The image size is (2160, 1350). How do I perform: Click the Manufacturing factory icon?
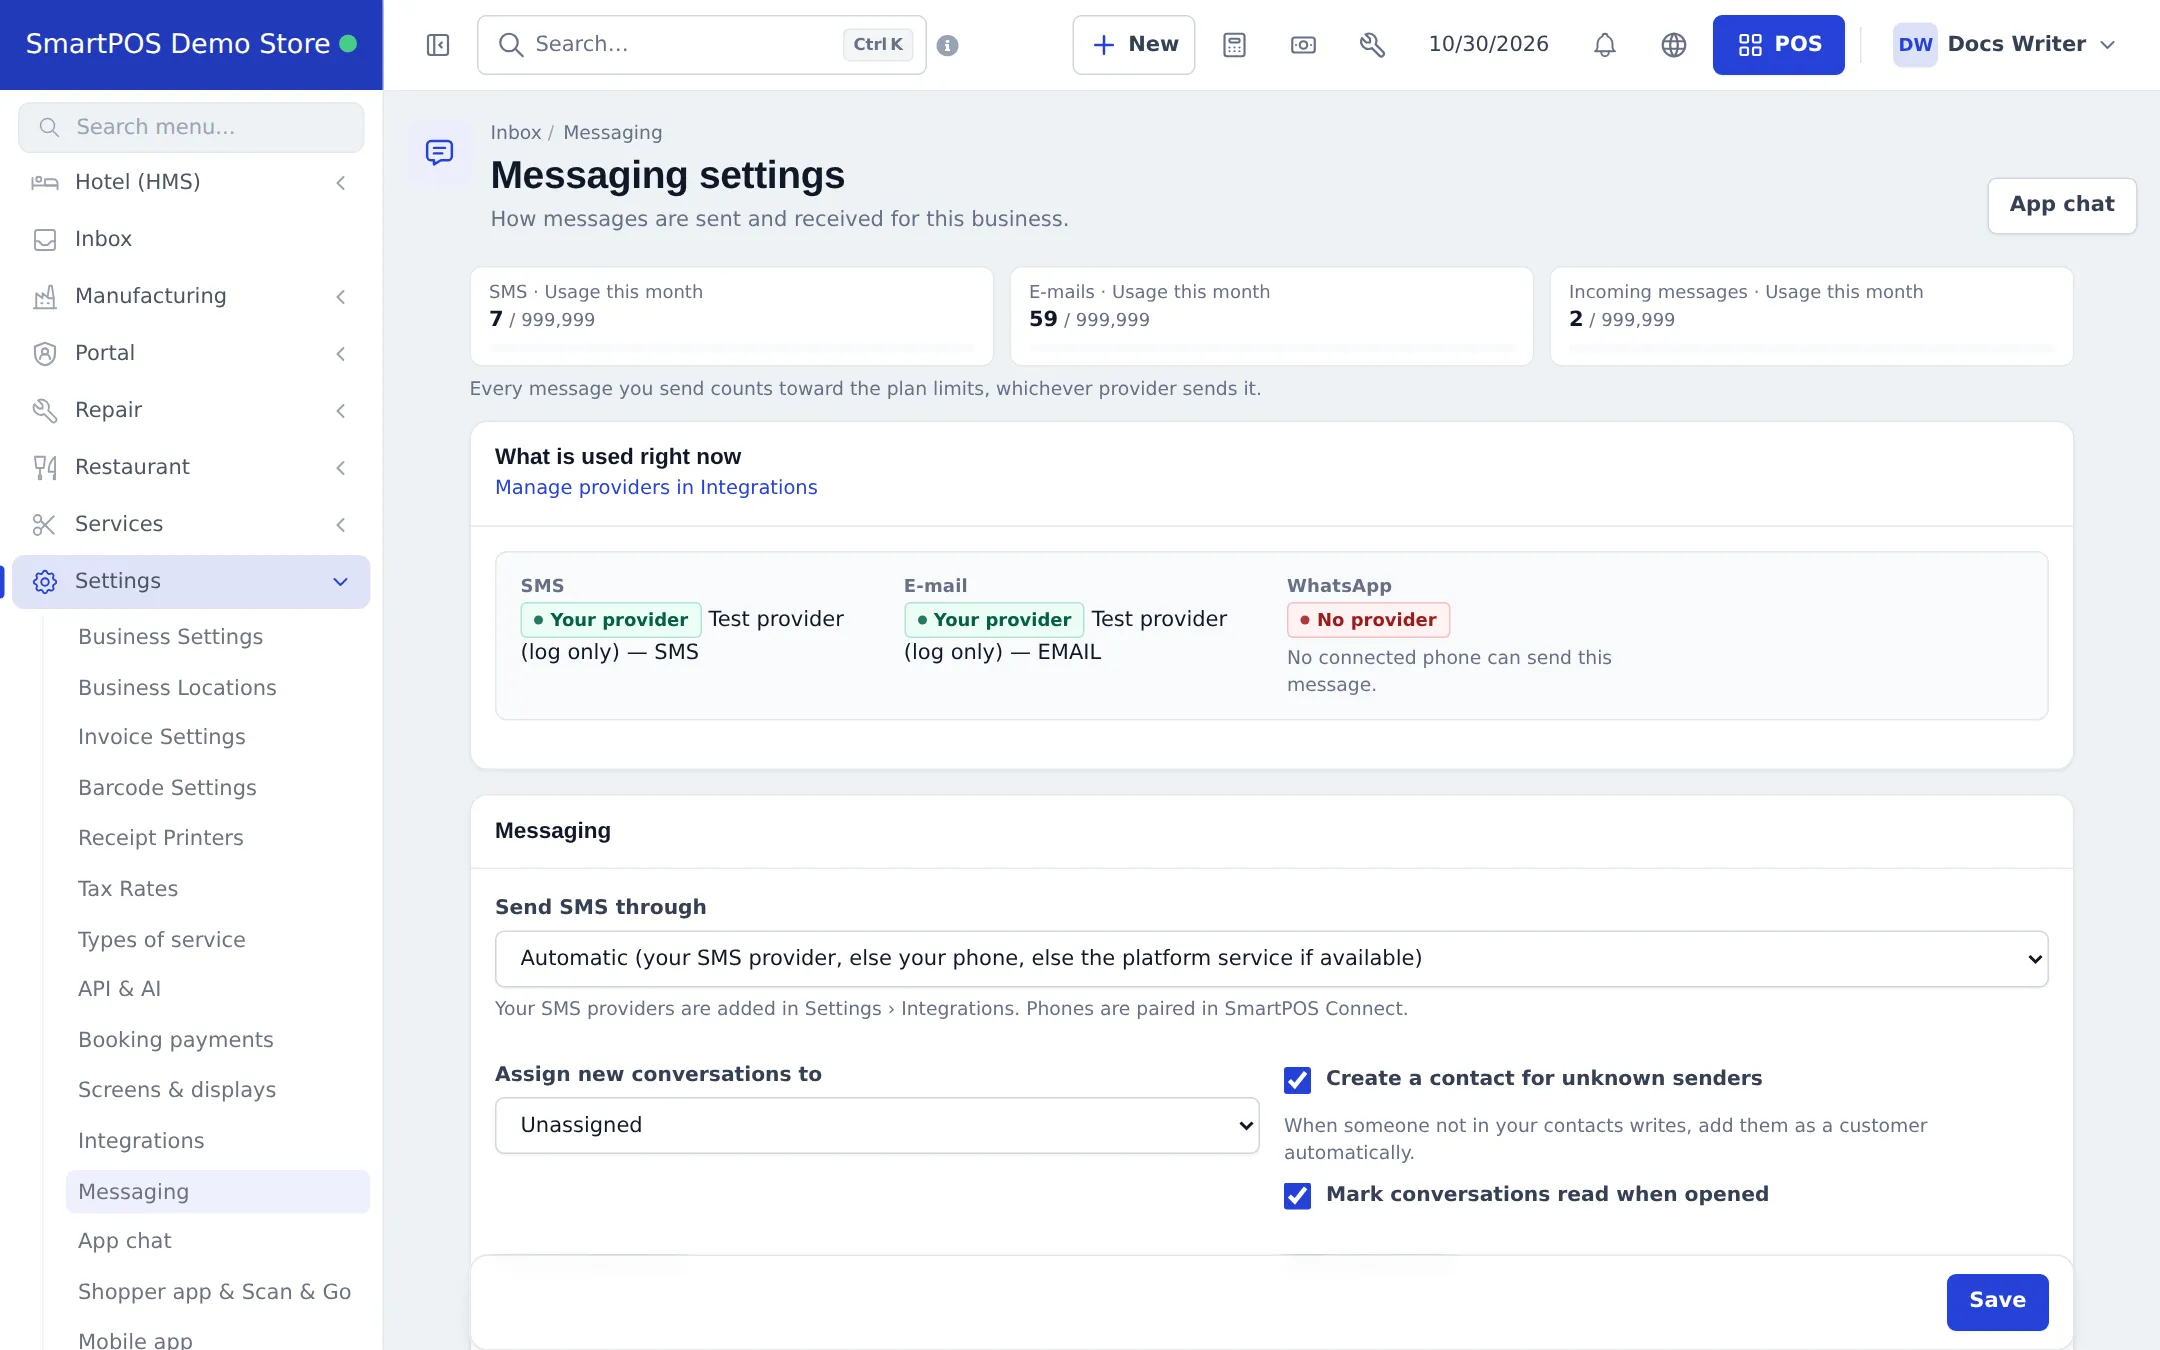pyautogui.click(x=45, y=296)
